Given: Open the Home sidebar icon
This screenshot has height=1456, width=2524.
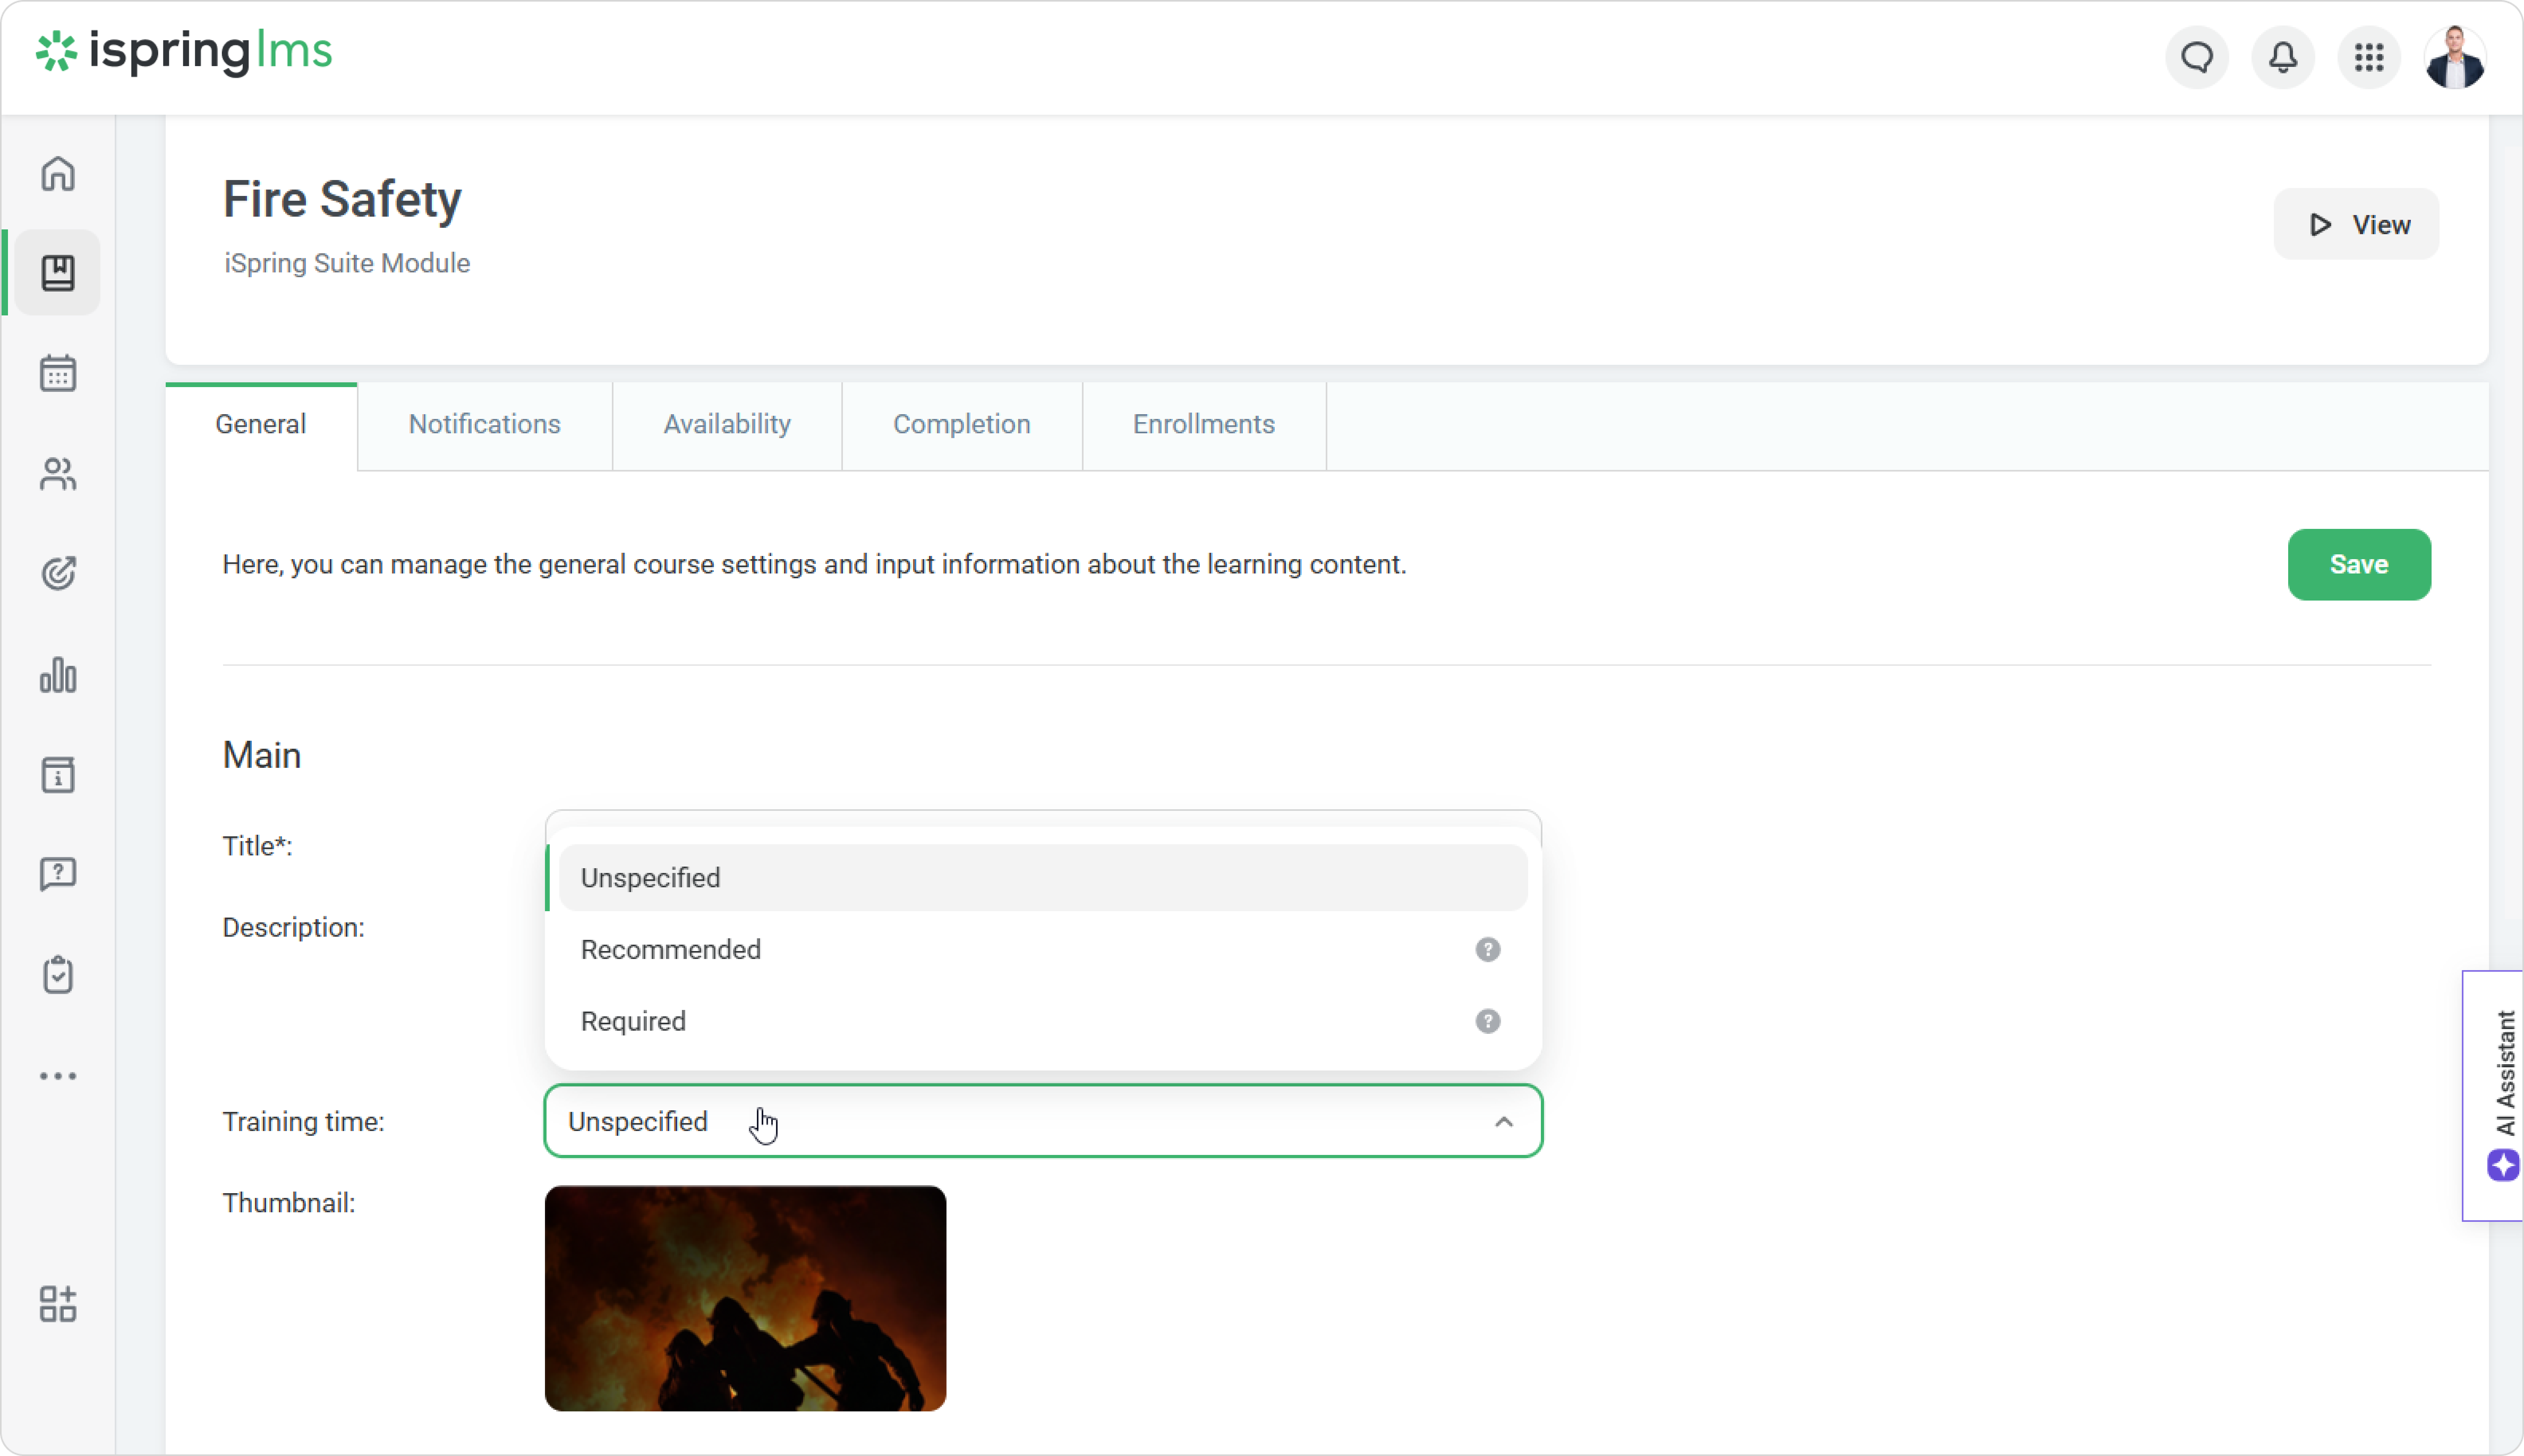Looking at the screenshot, I should click(x=58, y=174).
